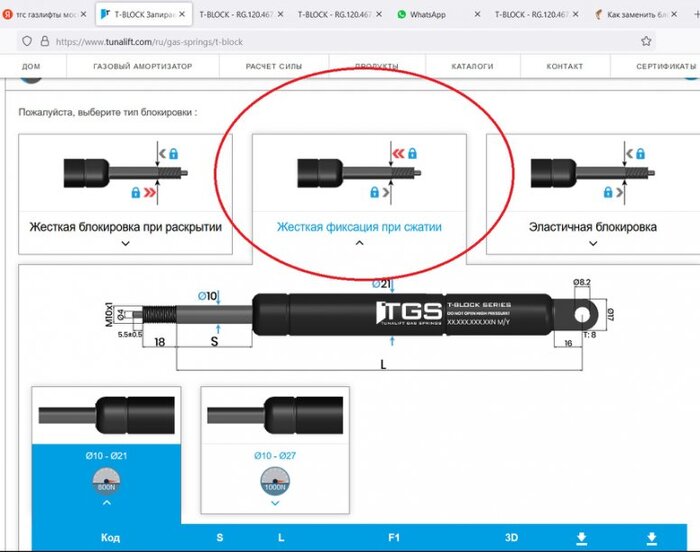The image size is (700, 552).
Task: Open СЕРТИФИКАТЫ menu item
Action: [666, 67]
